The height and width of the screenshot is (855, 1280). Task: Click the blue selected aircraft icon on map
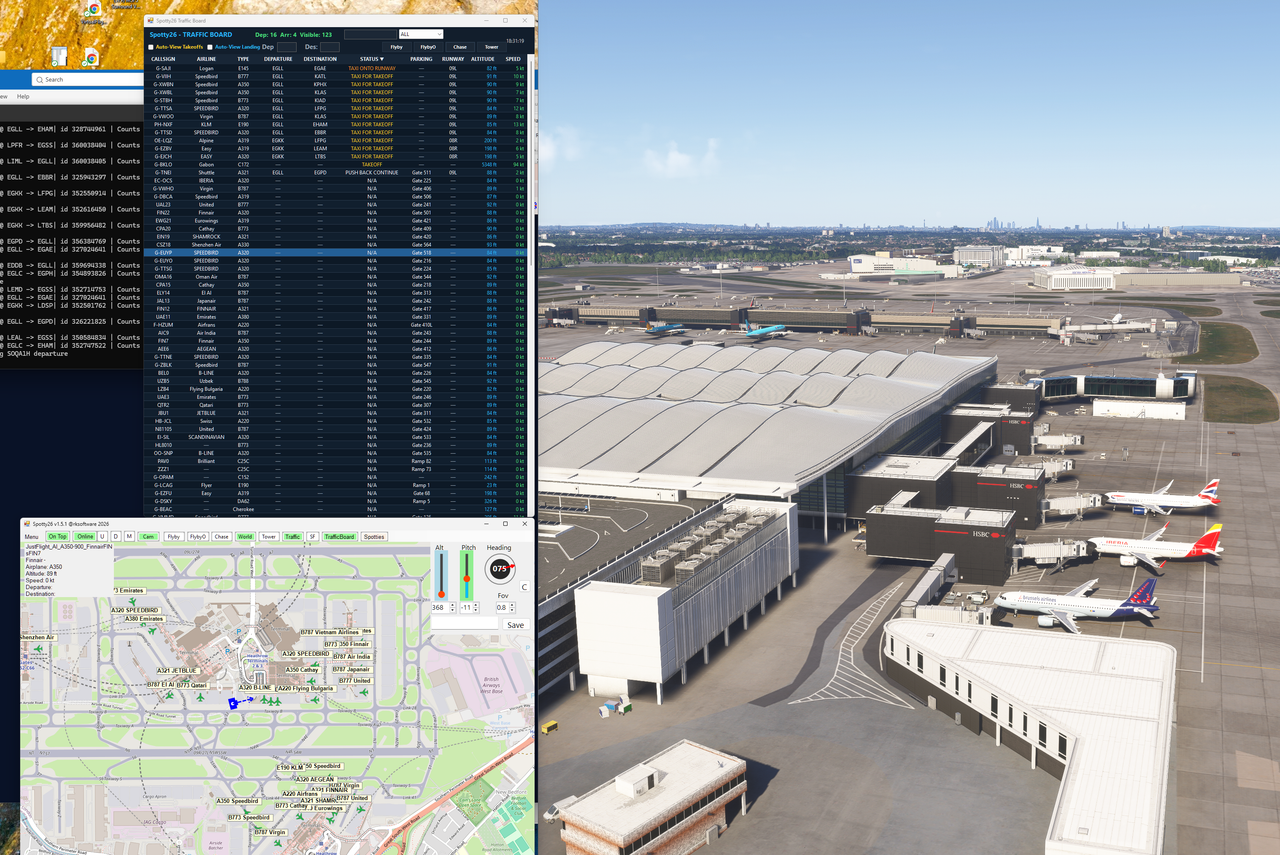(233, 703)
